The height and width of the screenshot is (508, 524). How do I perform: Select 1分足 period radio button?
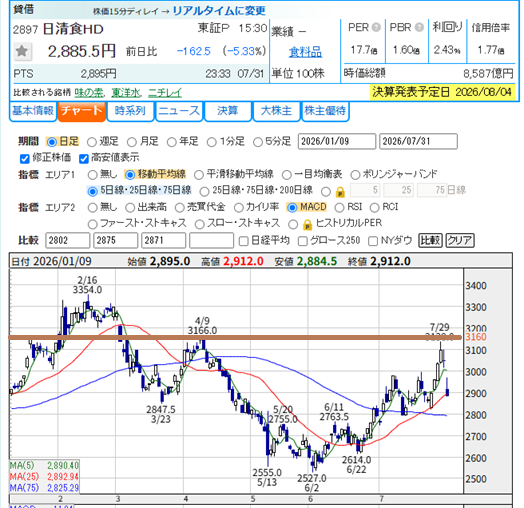pyautogui.click(x=211, y=142)
